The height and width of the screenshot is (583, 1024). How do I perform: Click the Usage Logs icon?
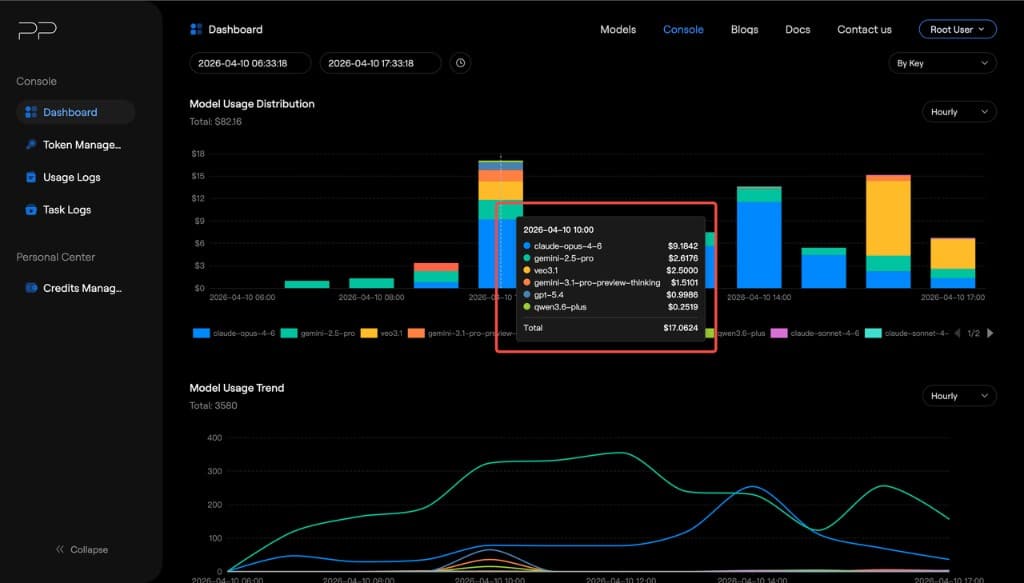(31, 177)
